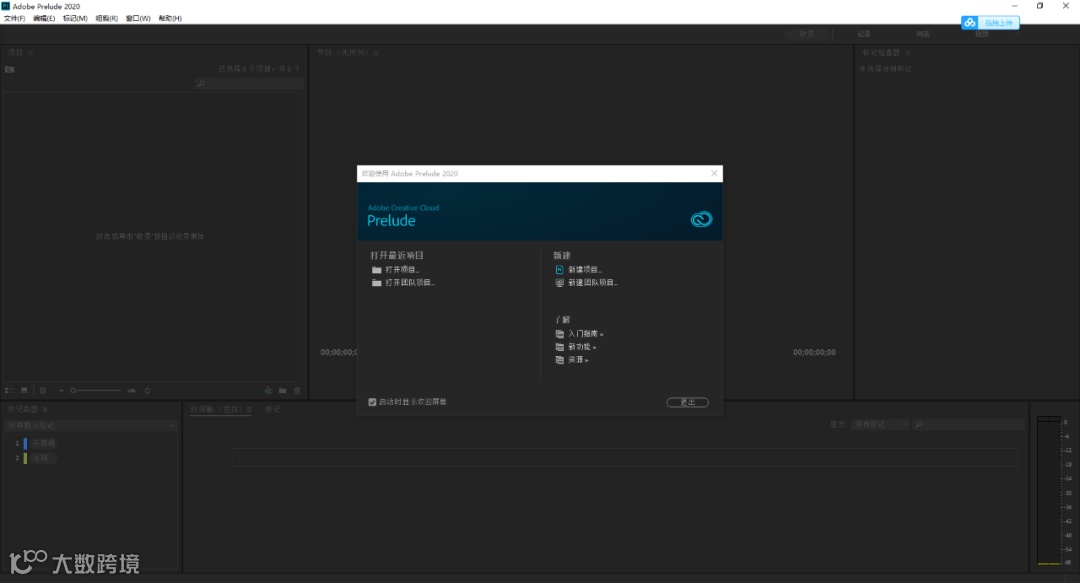Open the 窗口(W) menu

138,19
